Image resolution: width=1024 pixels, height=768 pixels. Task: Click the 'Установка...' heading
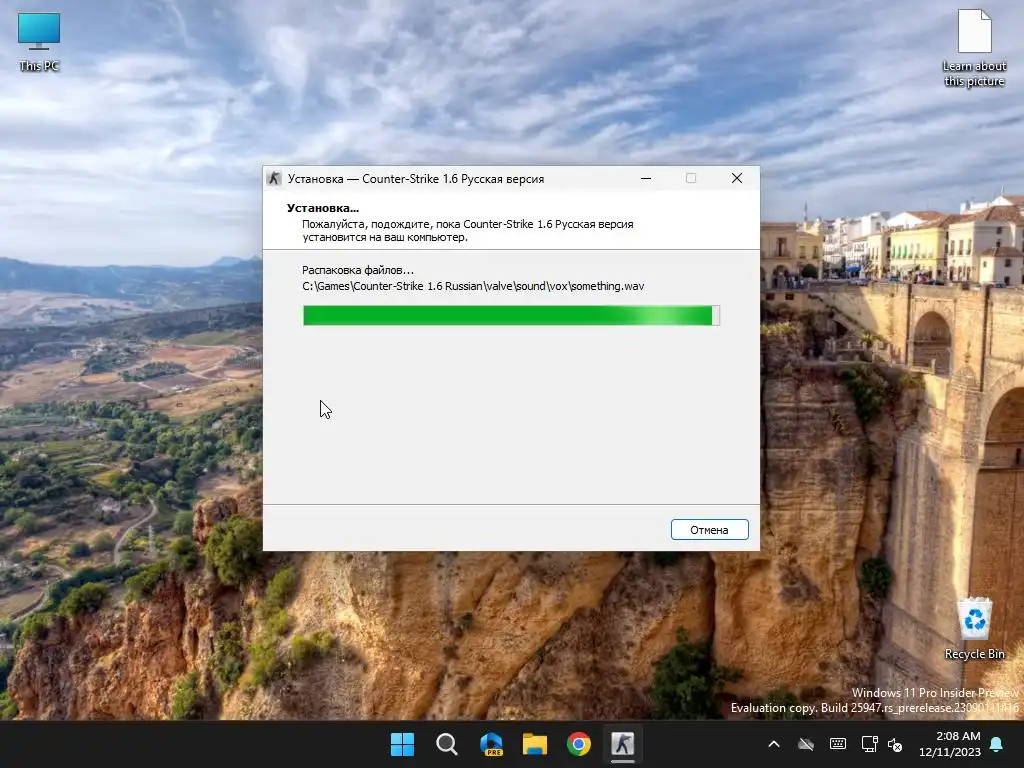[x=323, y=208]
